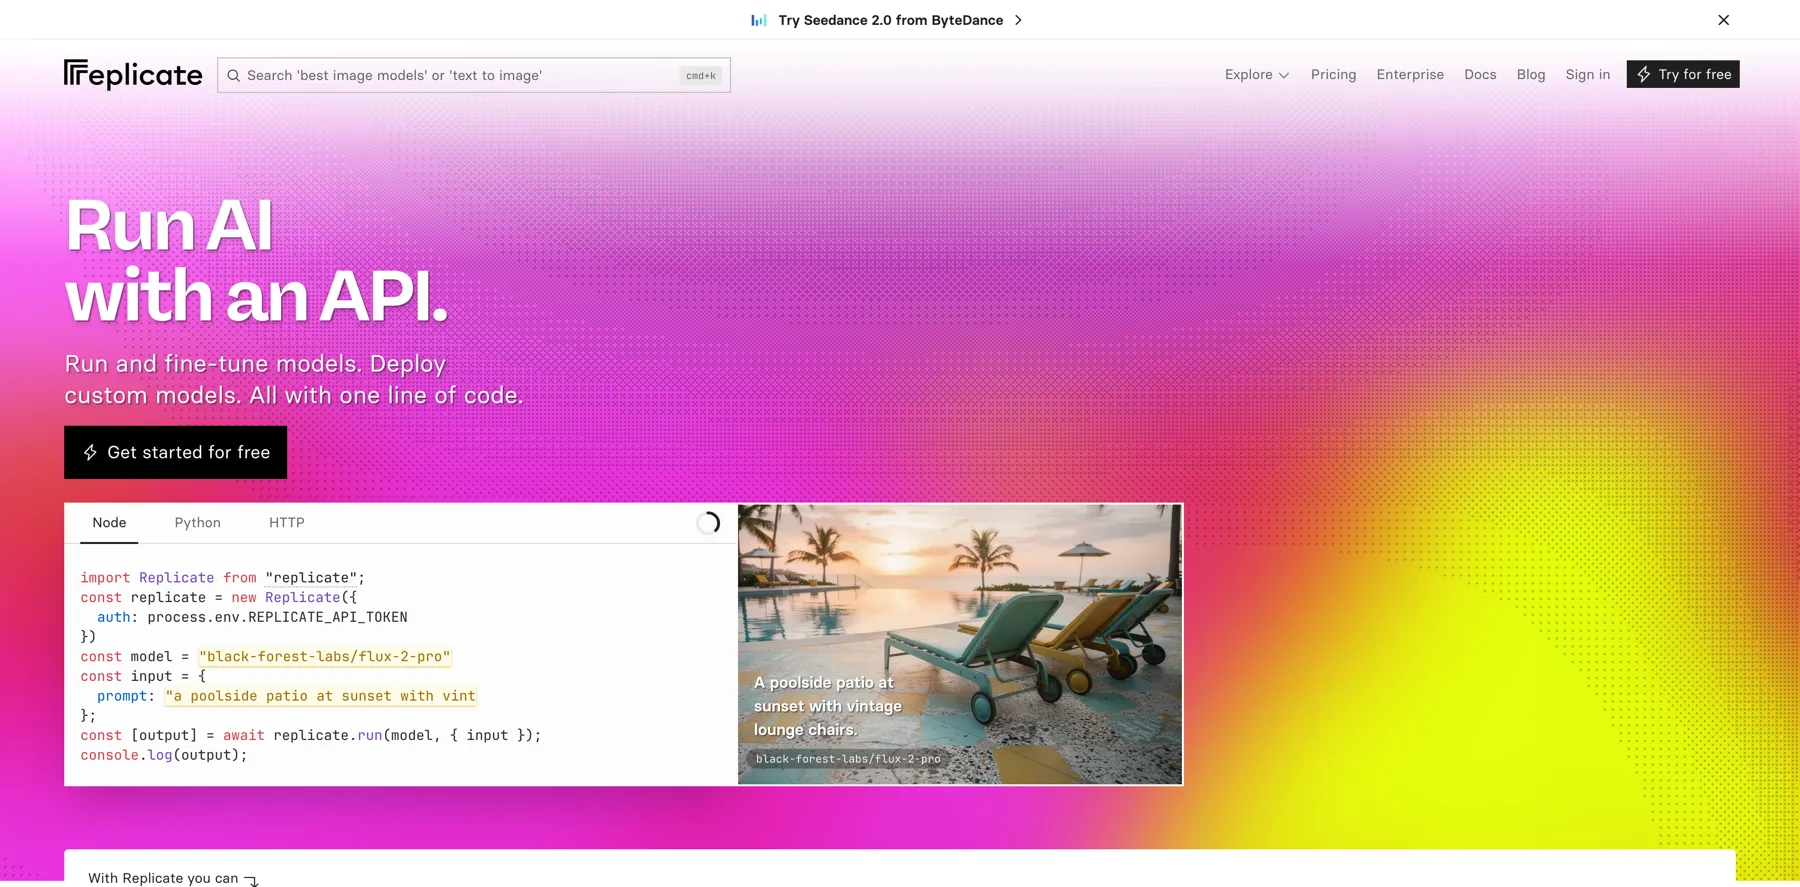Click the banner arrow after ByteDance
The height and width of the screenshot is (887, 1800).
(x=1018, y=20)
